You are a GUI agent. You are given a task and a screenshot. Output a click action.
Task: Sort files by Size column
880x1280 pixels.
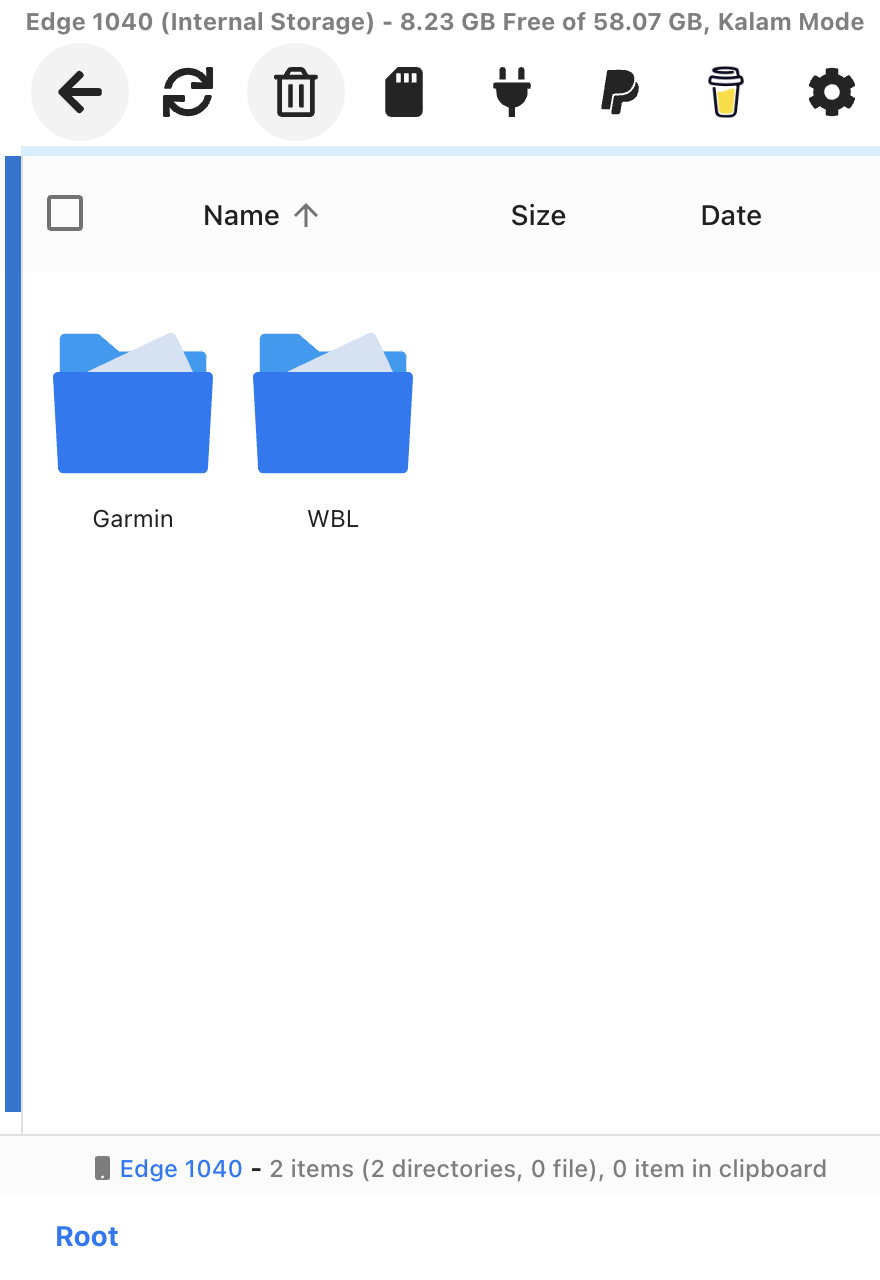point(538,216)
